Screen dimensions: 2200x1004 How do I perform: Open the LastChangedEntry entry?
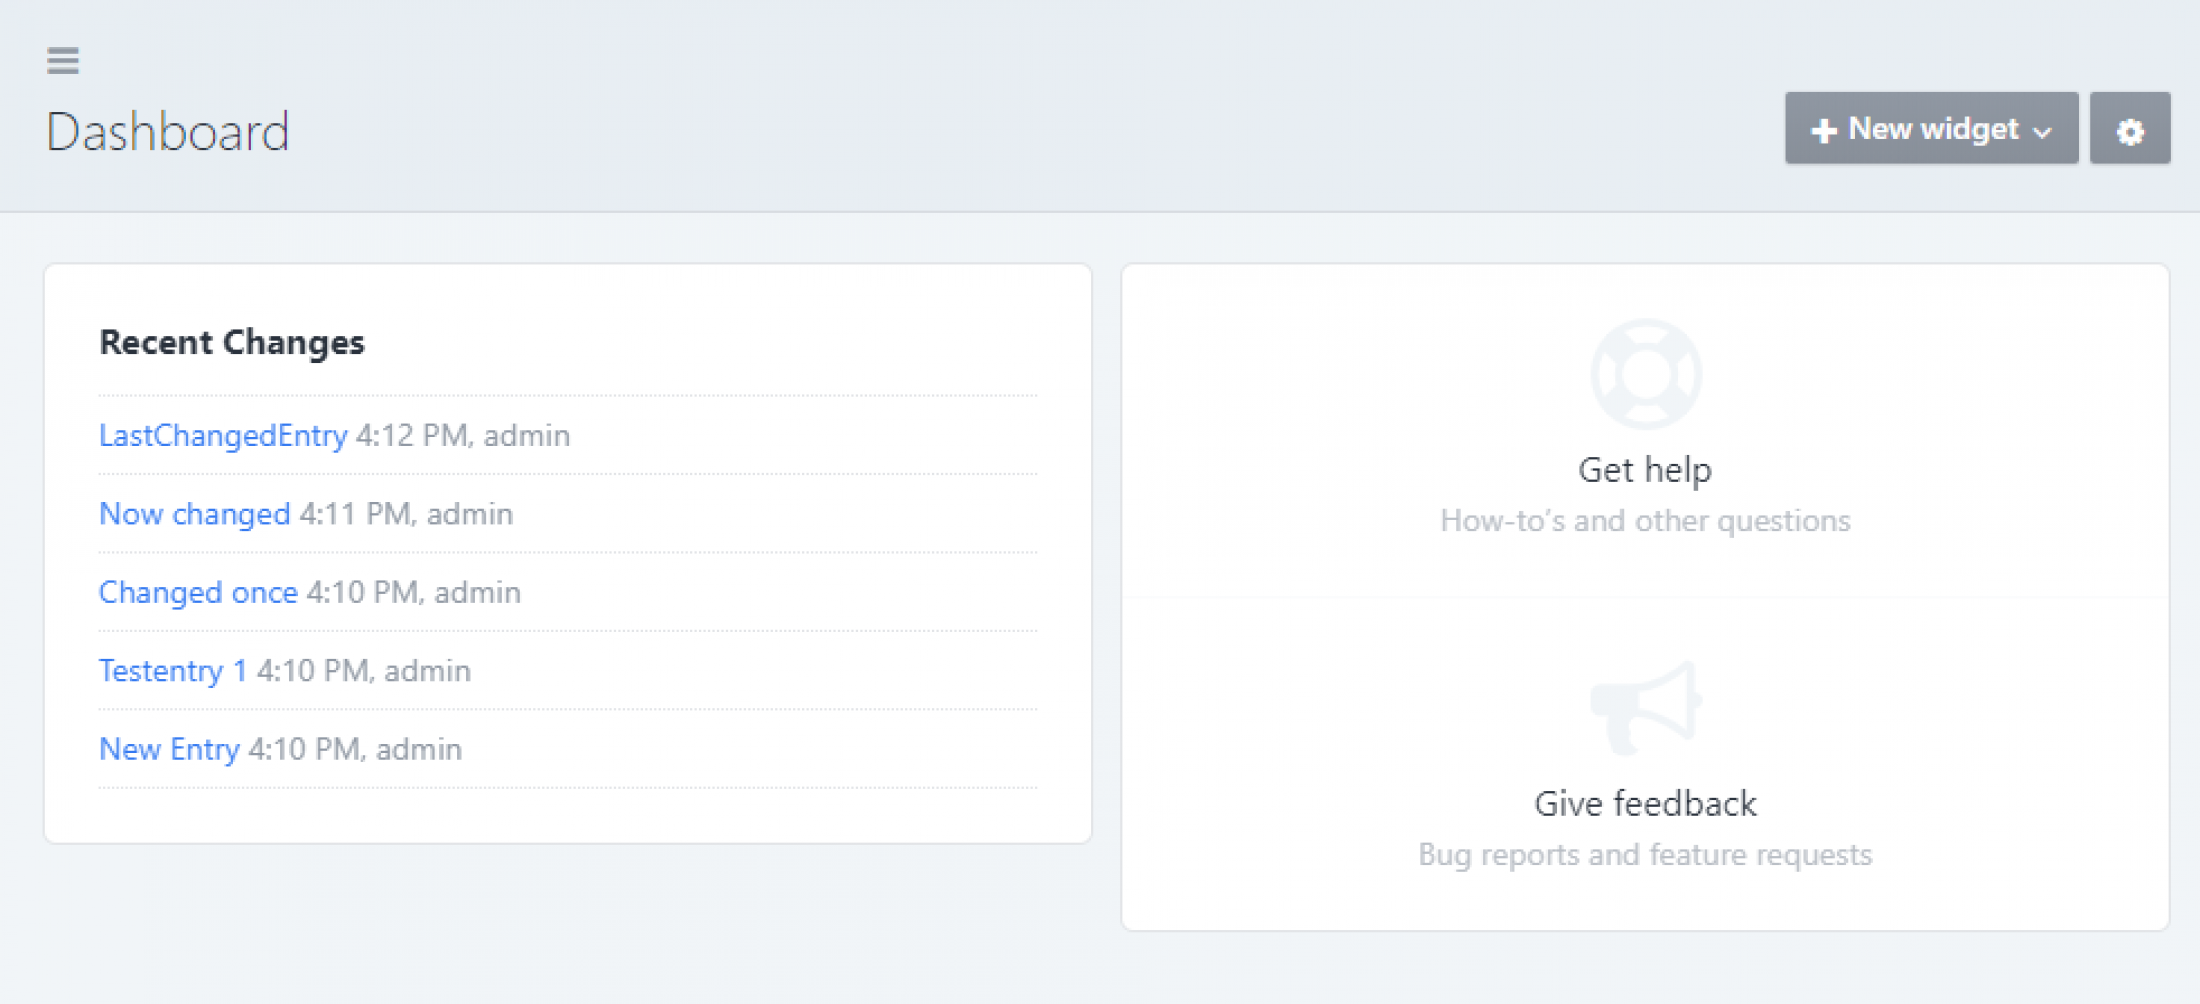click(223, 436)
